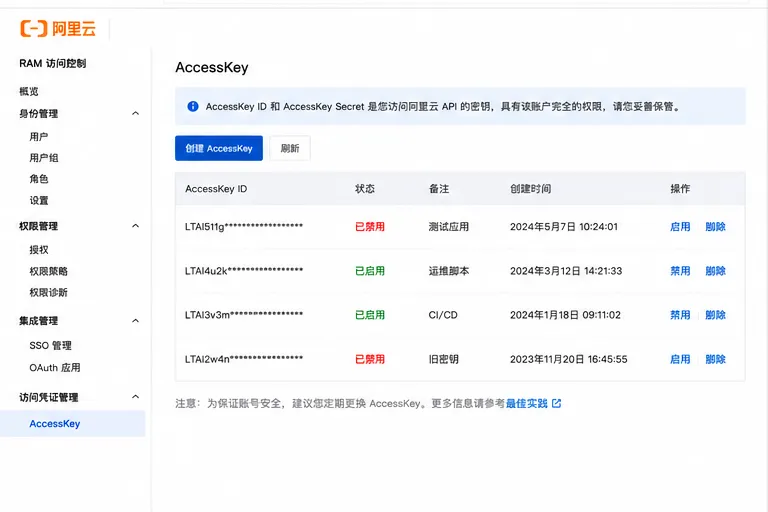Click creation time 2023年11月20日 16:45:55
Viewport: 768px width, 512px height.
tap(569, 359)
